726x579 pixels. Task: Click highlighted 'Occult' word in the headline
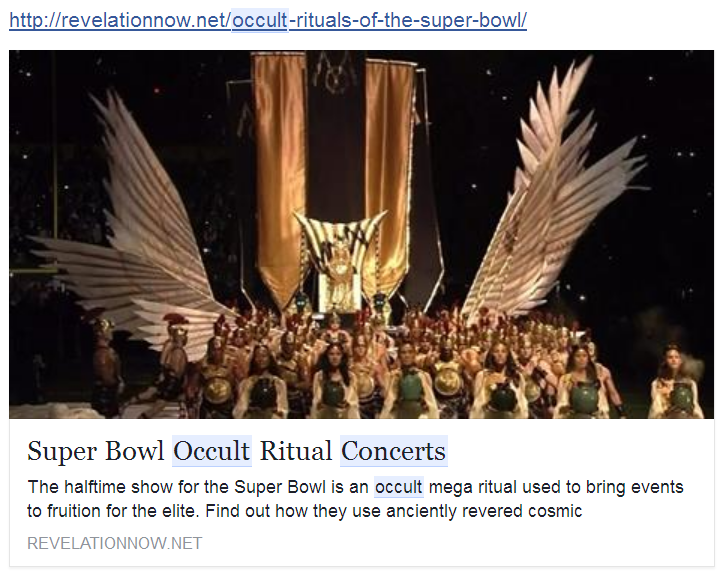point(212,450)
